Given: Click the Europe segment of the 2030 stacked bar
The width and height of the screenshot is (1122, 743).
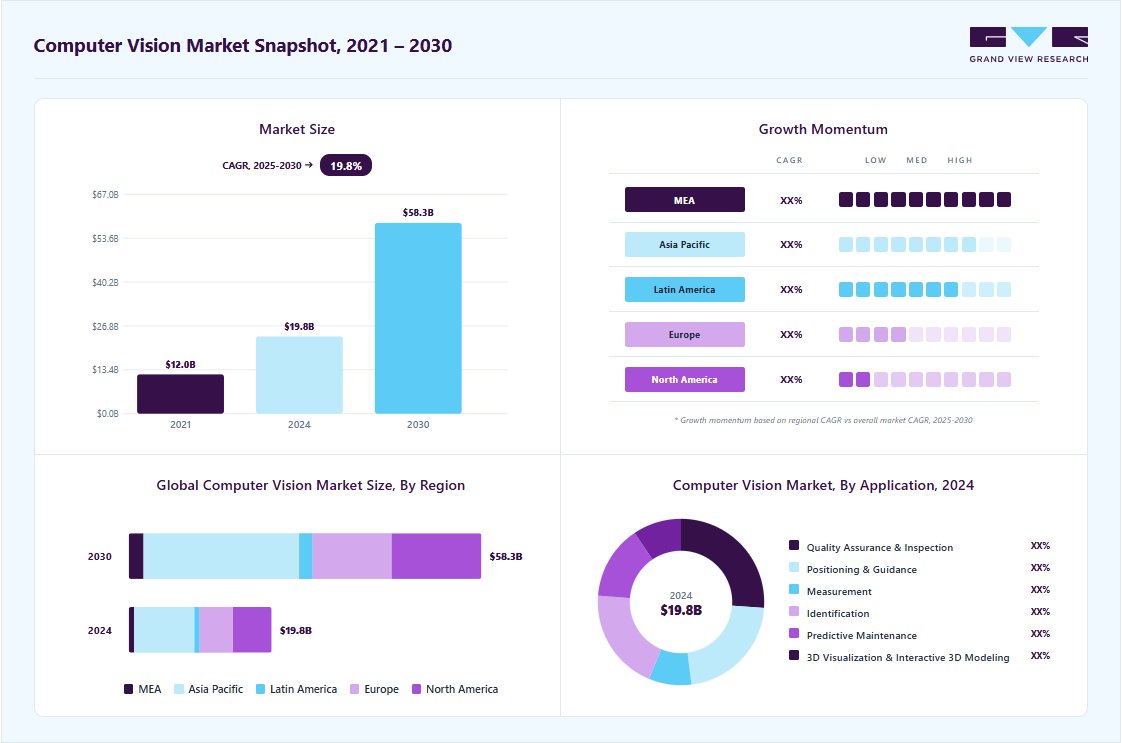Looking at the screenshot, I should coord(352,556).
